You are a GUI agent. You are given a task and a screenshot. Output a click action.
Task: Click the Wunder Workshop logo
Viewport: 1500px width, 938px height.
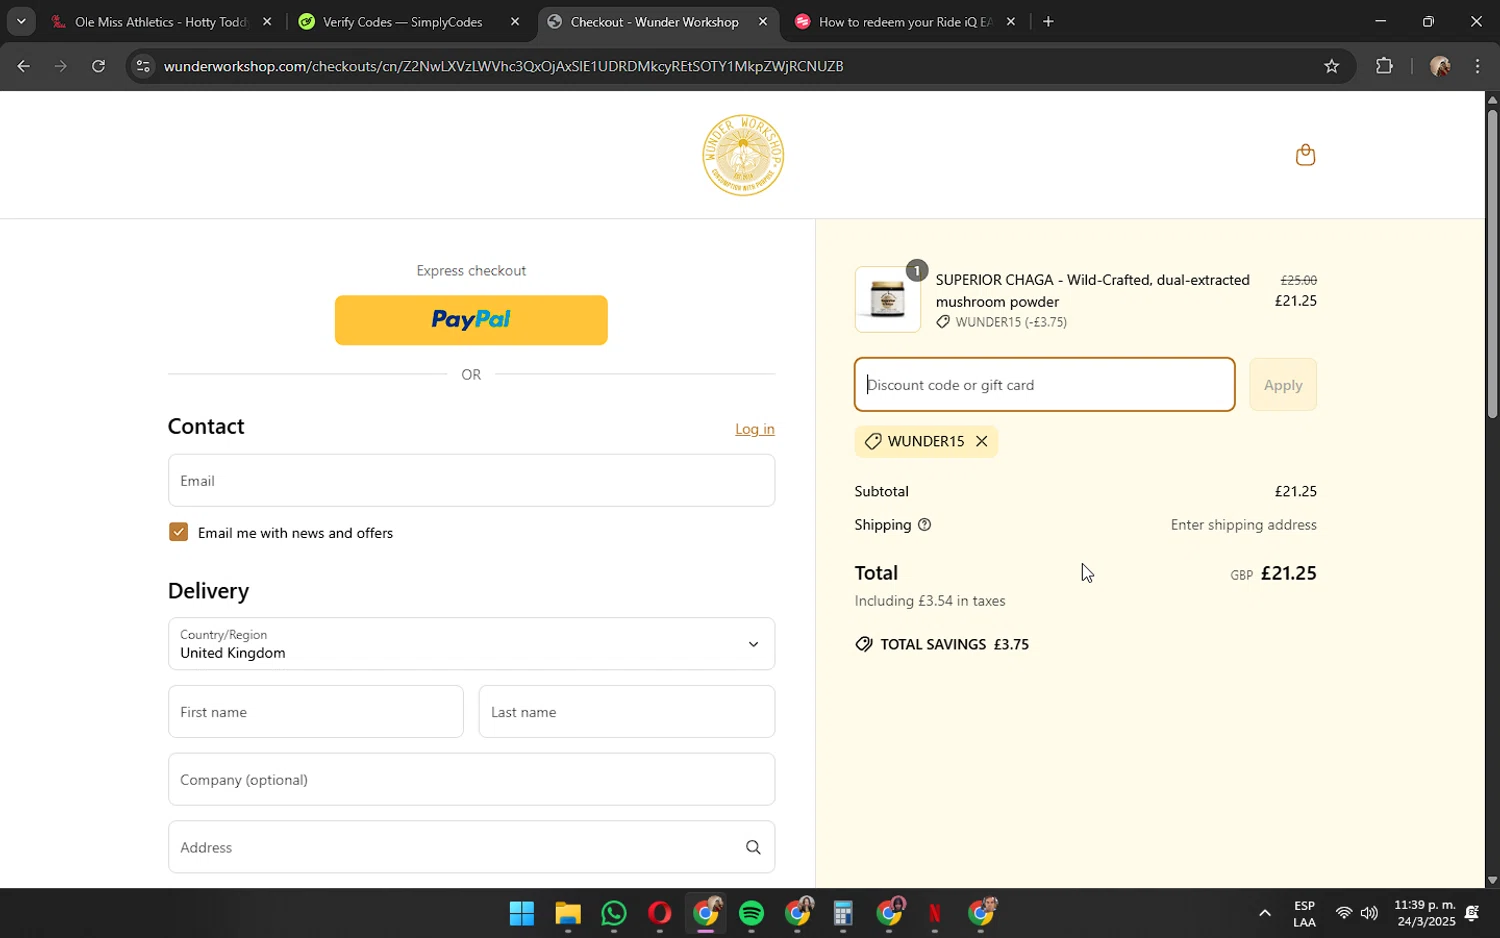pyautogui.click(x=743, y=155)
